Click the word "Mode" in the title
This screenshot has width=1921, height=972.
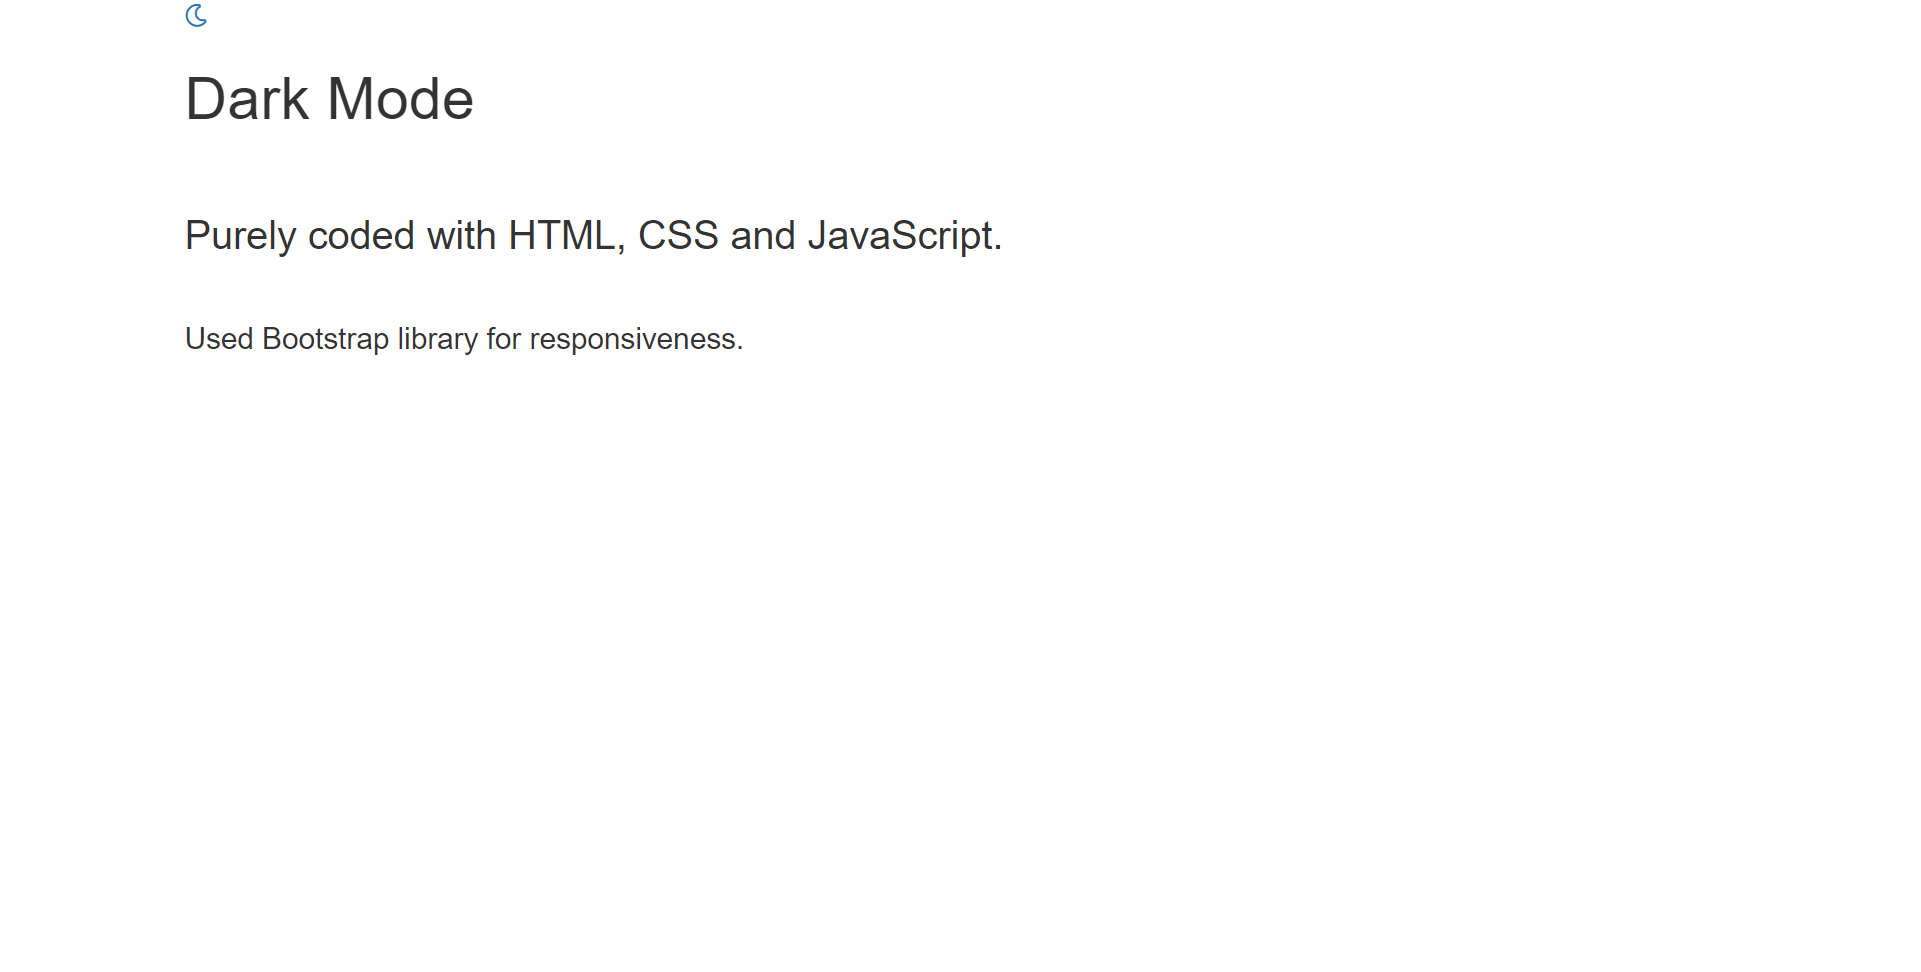point(400,100)
